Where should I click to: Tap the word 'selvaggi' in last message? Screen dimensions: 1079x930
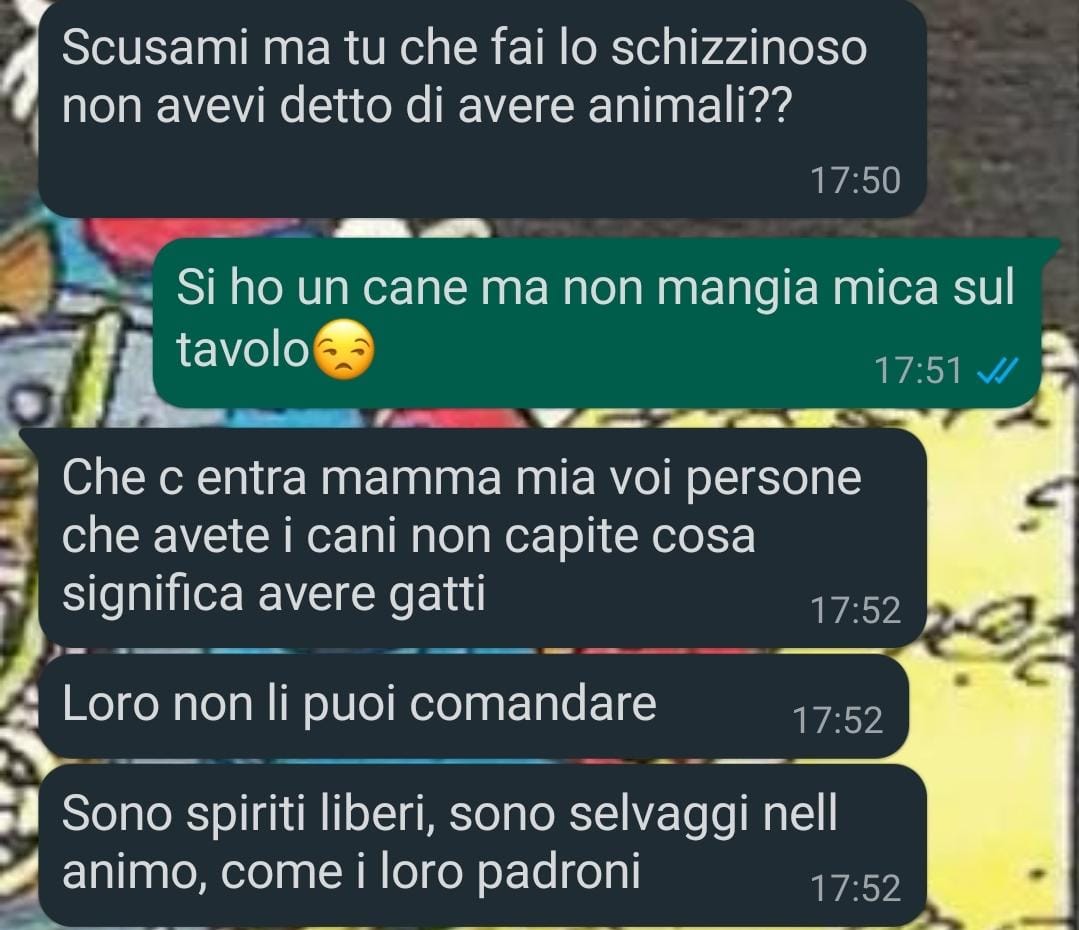point(660,814)
